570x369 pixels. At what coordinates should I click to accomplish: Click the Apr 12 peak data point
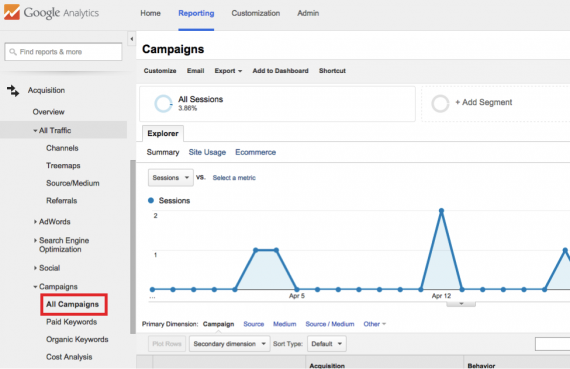pos(441,210)
